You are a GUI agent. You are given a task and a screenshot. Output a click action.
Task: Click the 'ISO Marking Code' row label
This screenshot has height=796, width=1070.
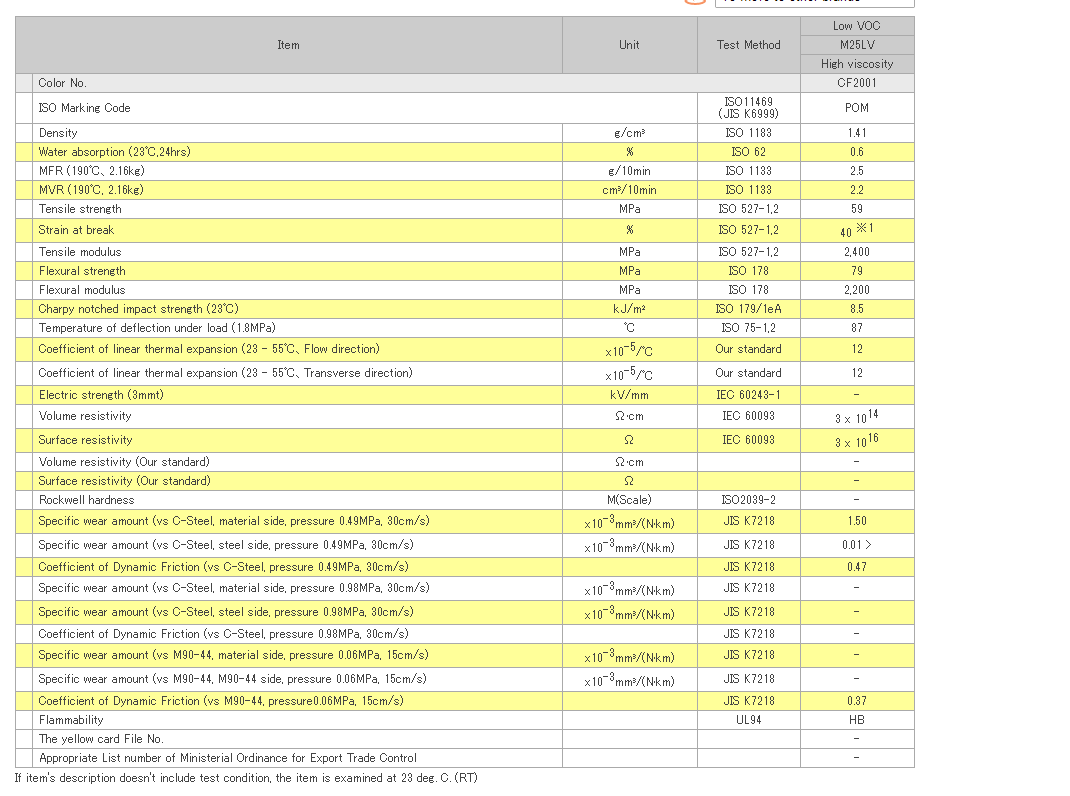coord(85,108)
